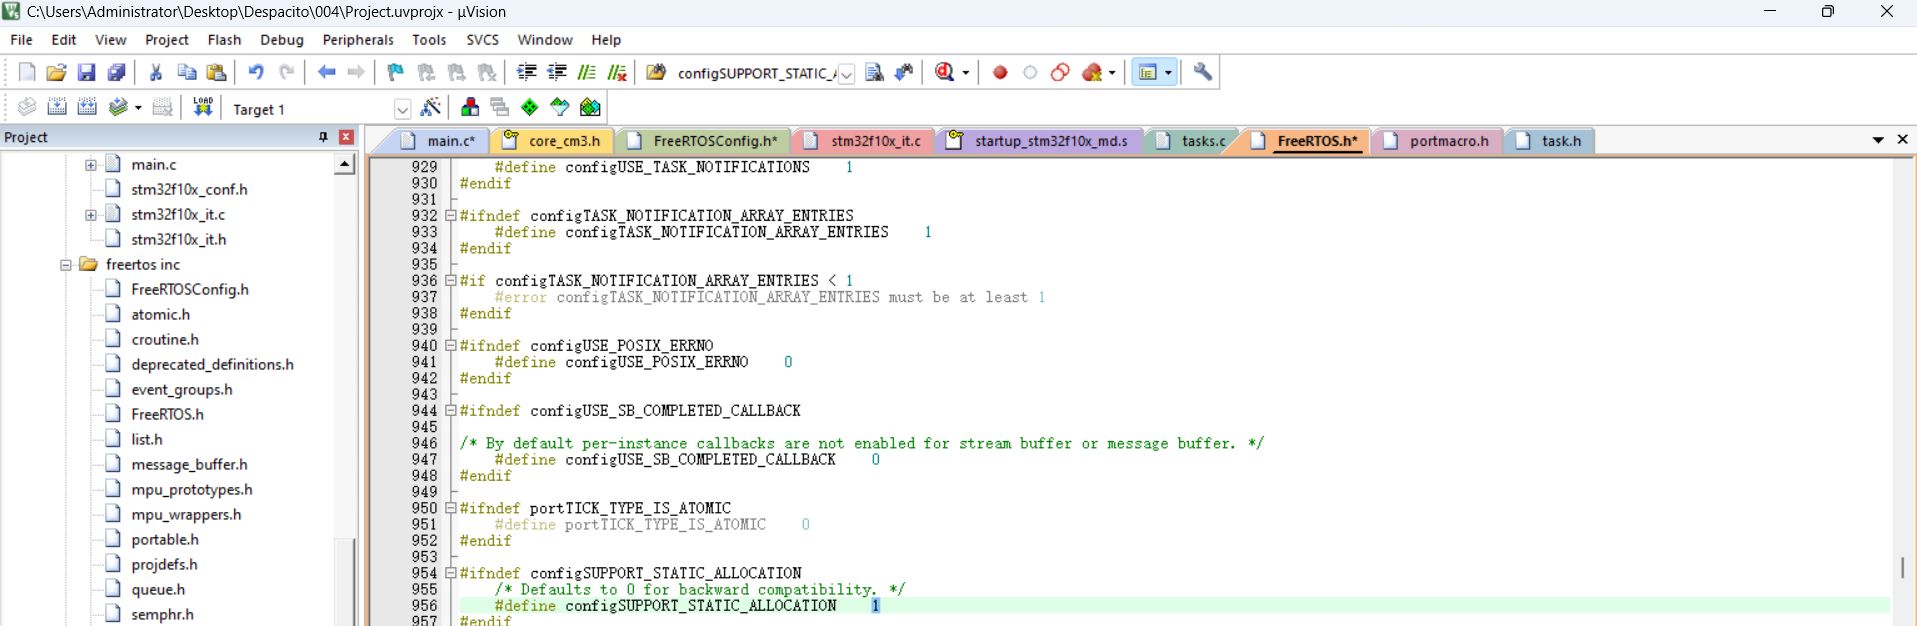Select Software Packs with the green diamond icon
The image size is (1917, 626).
(x=530, y=107)
